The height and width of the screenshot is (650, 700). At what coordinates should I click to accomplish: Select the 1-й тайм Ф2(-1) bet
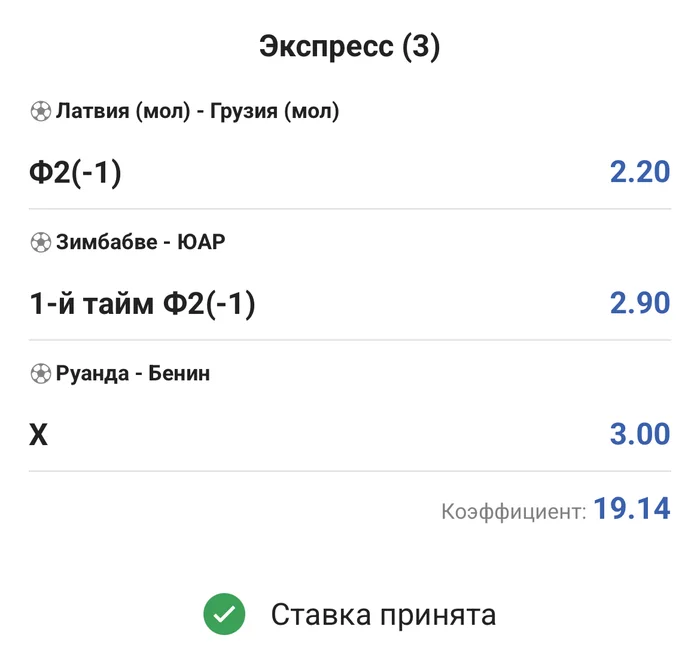pyautogui.click(x=143, y=304)
